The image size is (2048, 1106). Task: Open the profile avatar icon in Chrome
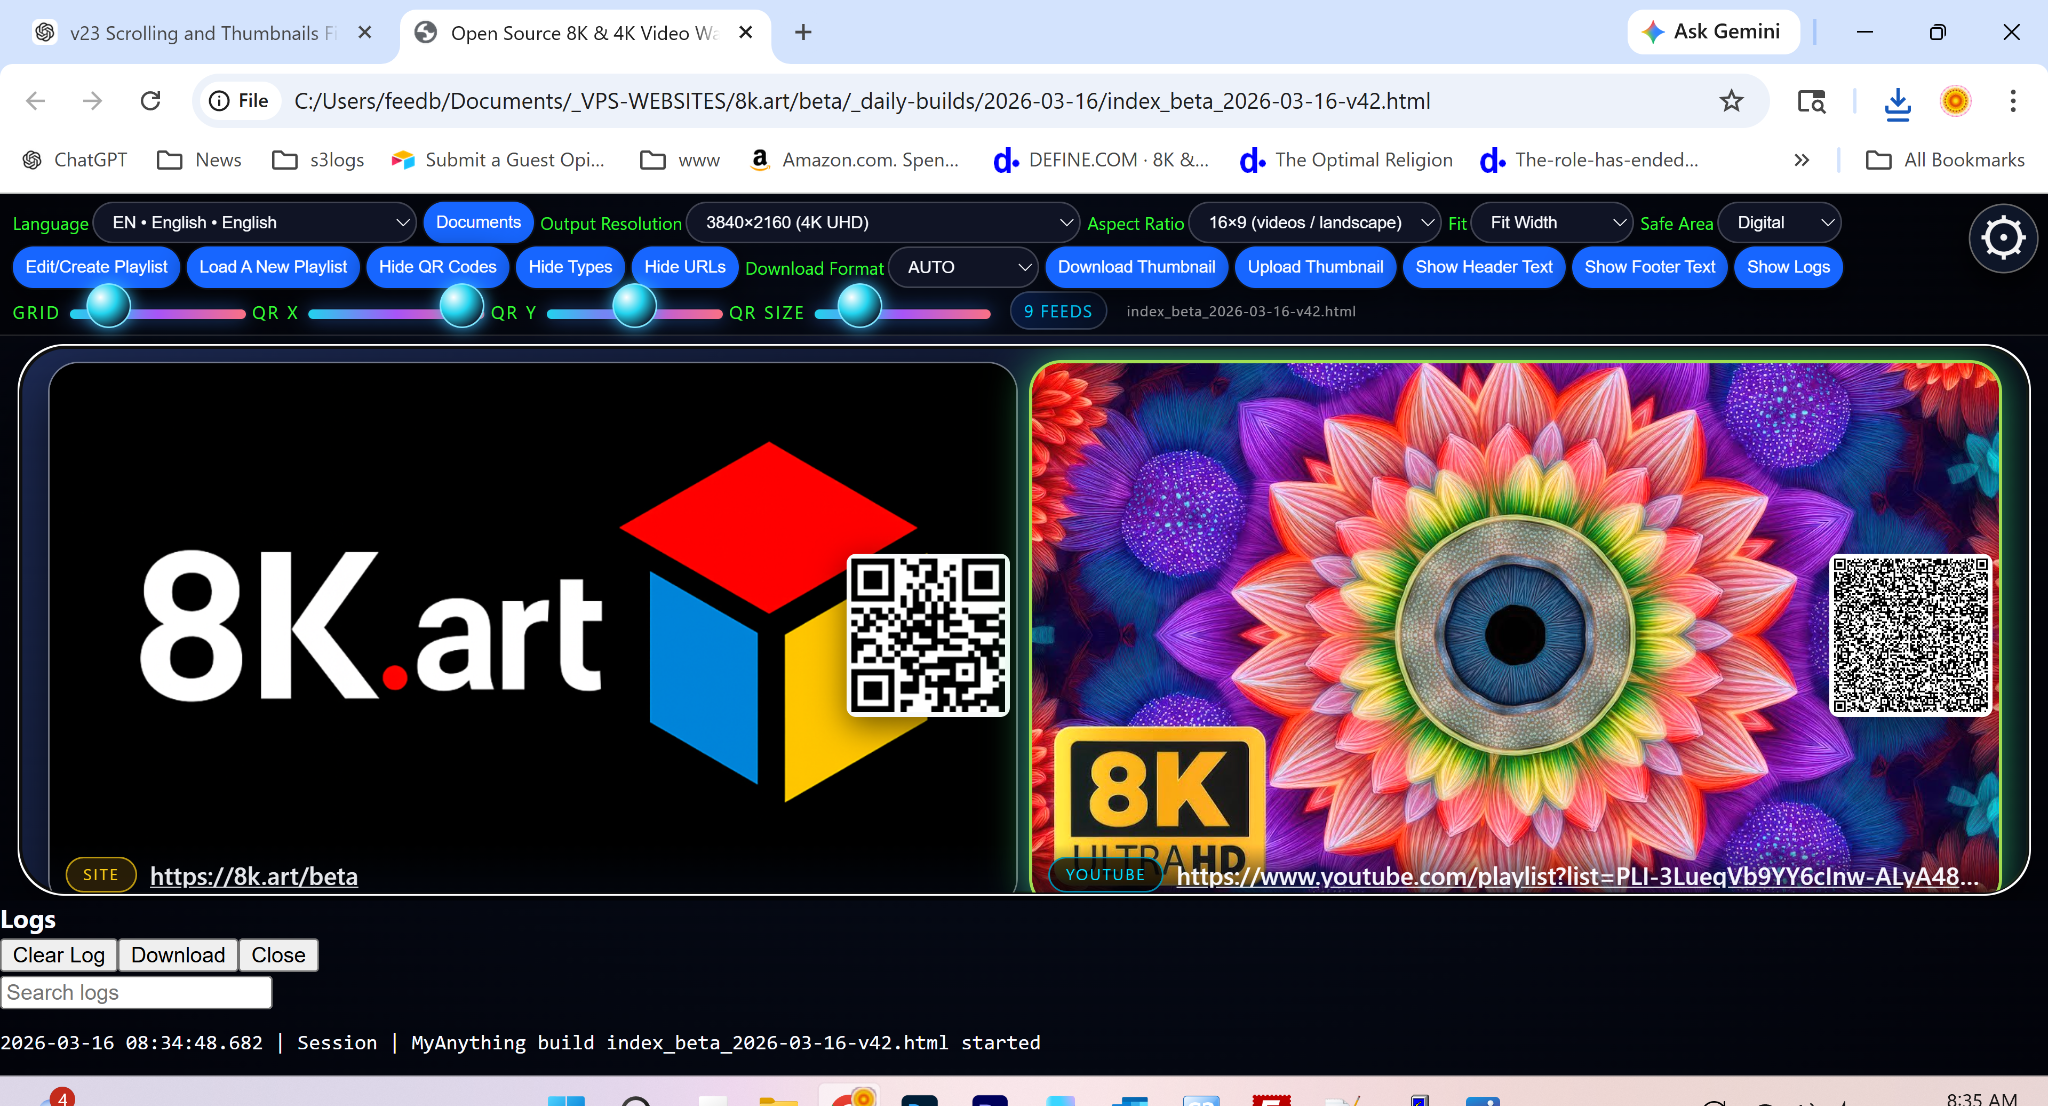pyautogui.click(x=1955, y=101)
